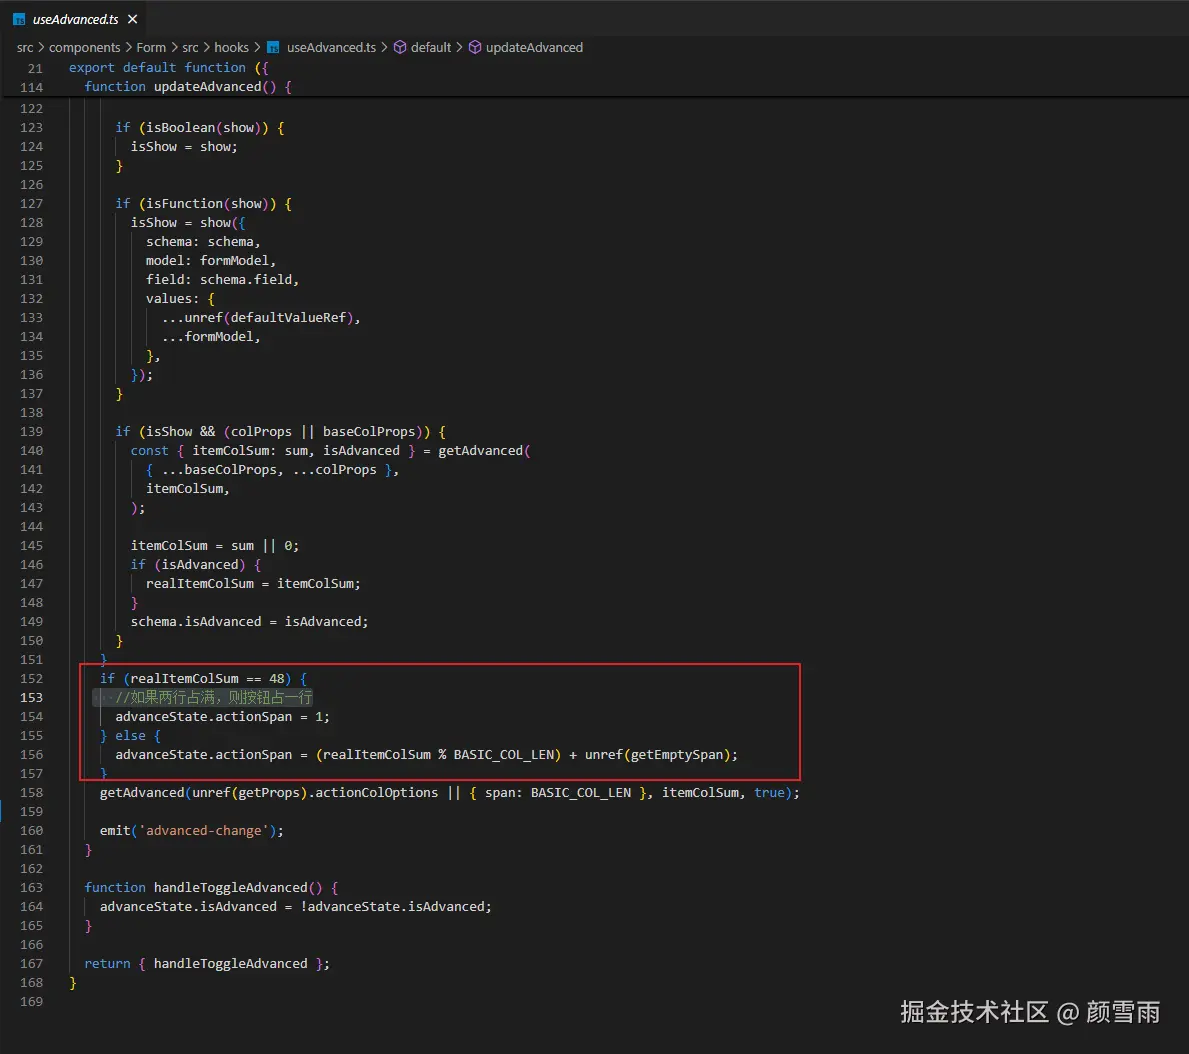Open 'components' breadcrumb segment

click(85, 48)
